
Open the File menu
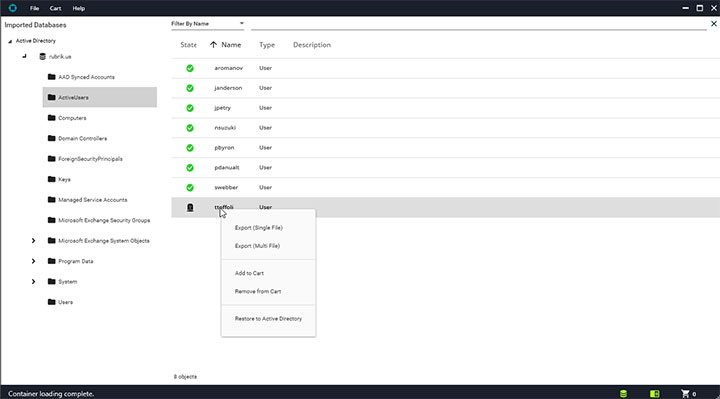click(34, 8)
